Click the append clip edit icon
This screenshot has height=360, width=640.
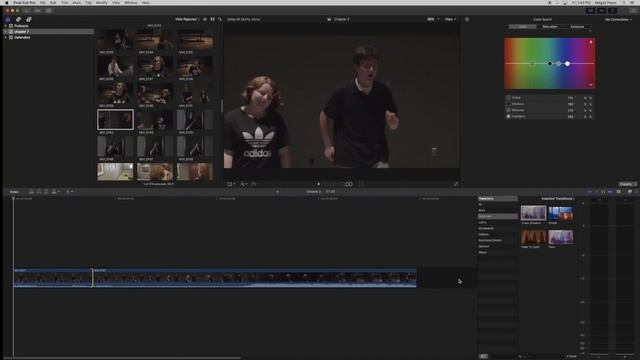(x=46, y=192)
